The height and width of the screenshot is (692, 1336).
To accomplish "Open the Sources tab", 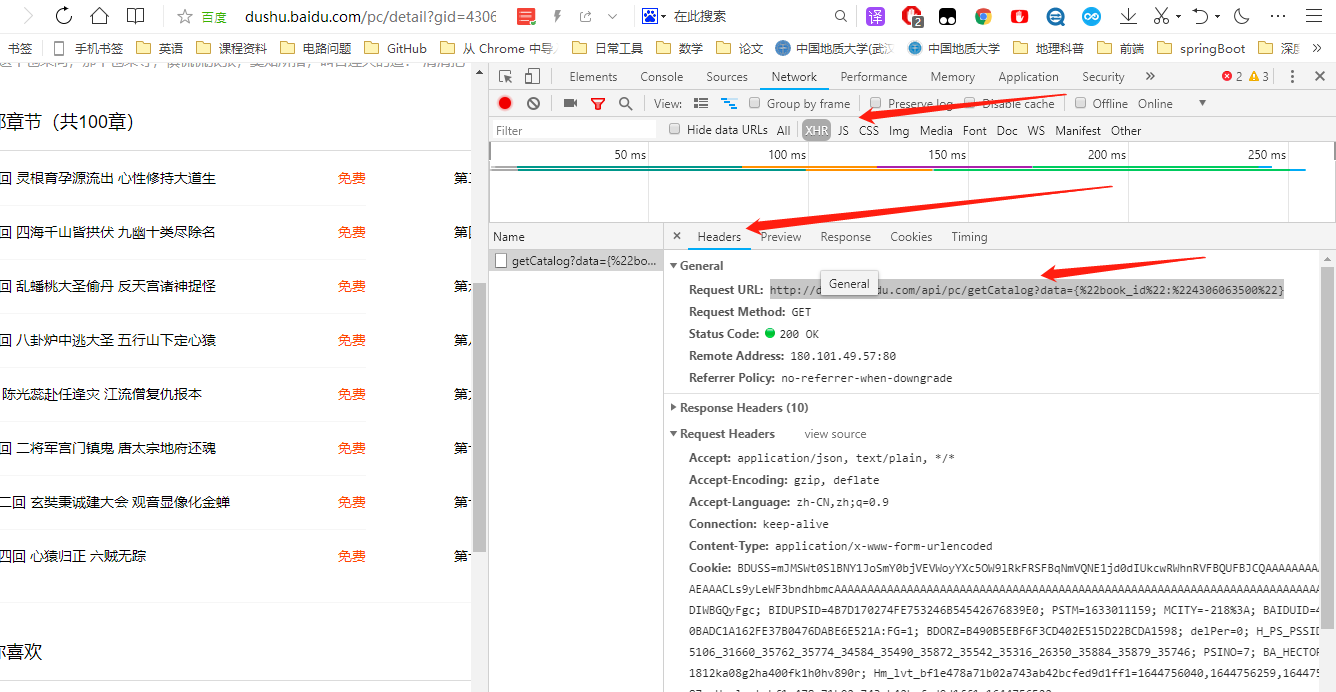I will coord(727,77).
